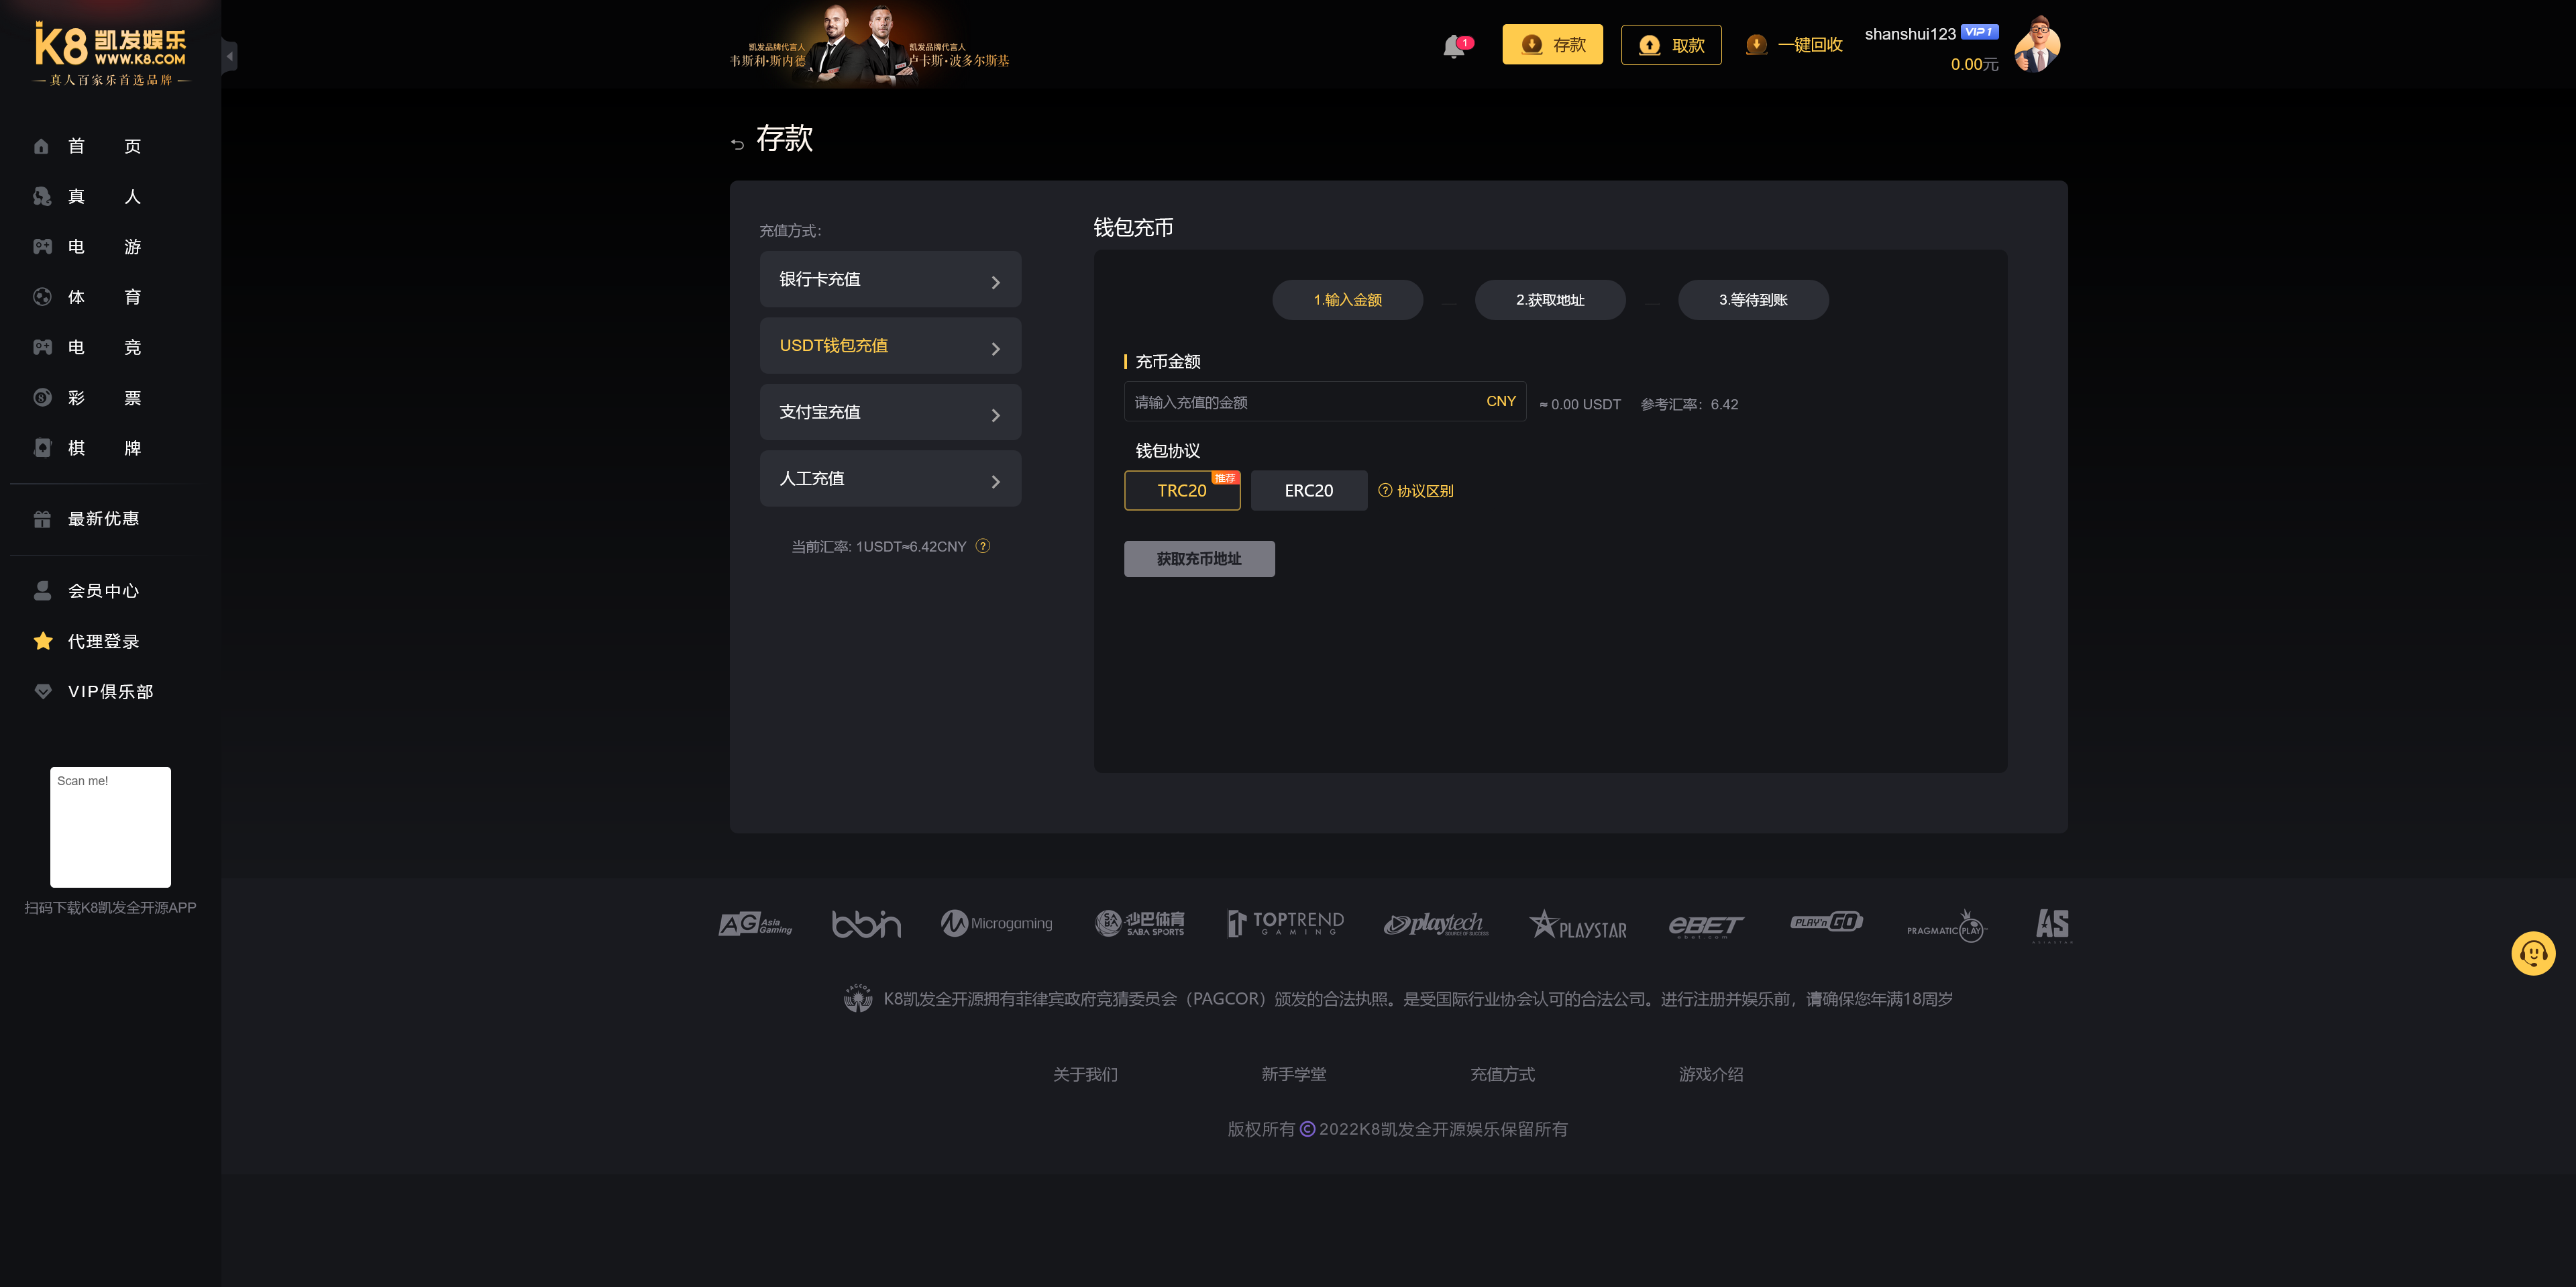Click username shanshui123
The image size is (2576, 1287).
1910,34
